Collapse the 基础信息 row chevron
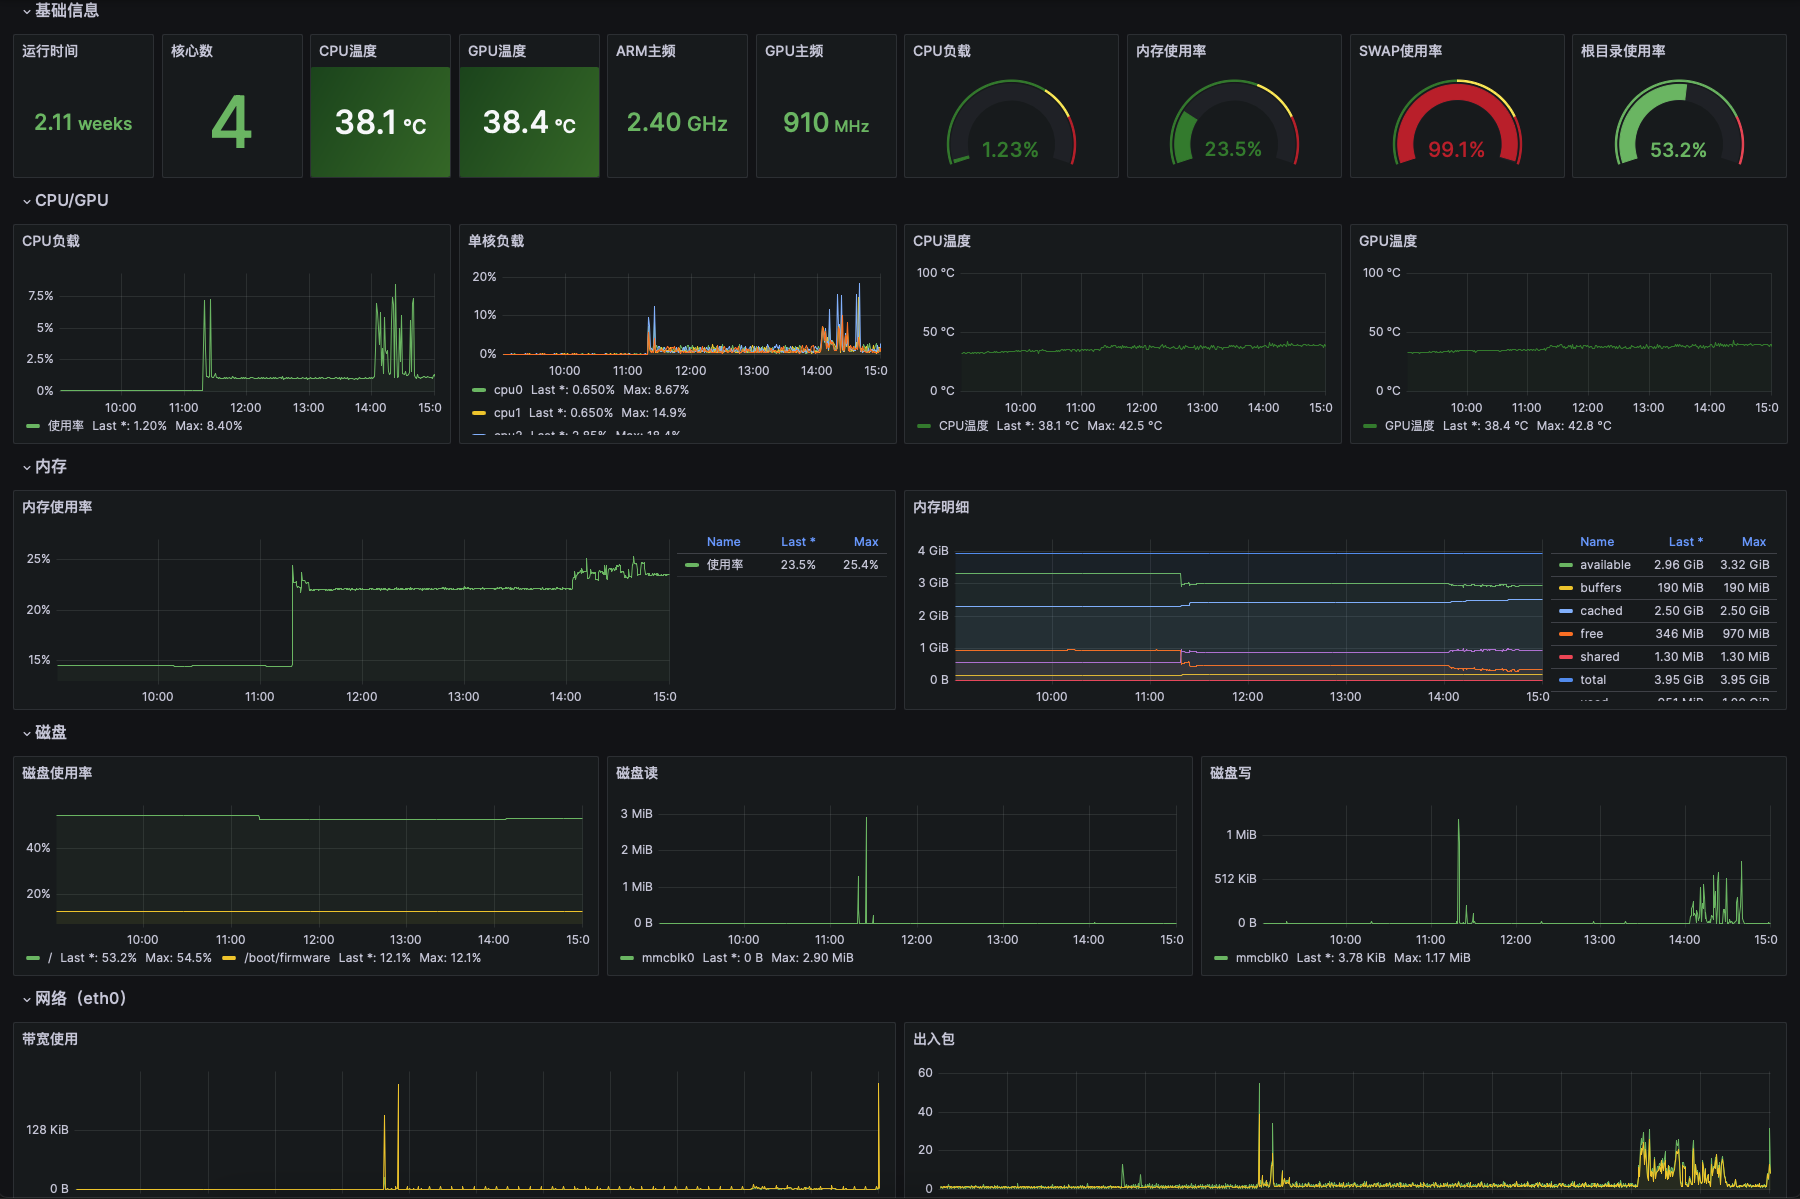Screen dimensions: 1800x1199 click(27, 11)
